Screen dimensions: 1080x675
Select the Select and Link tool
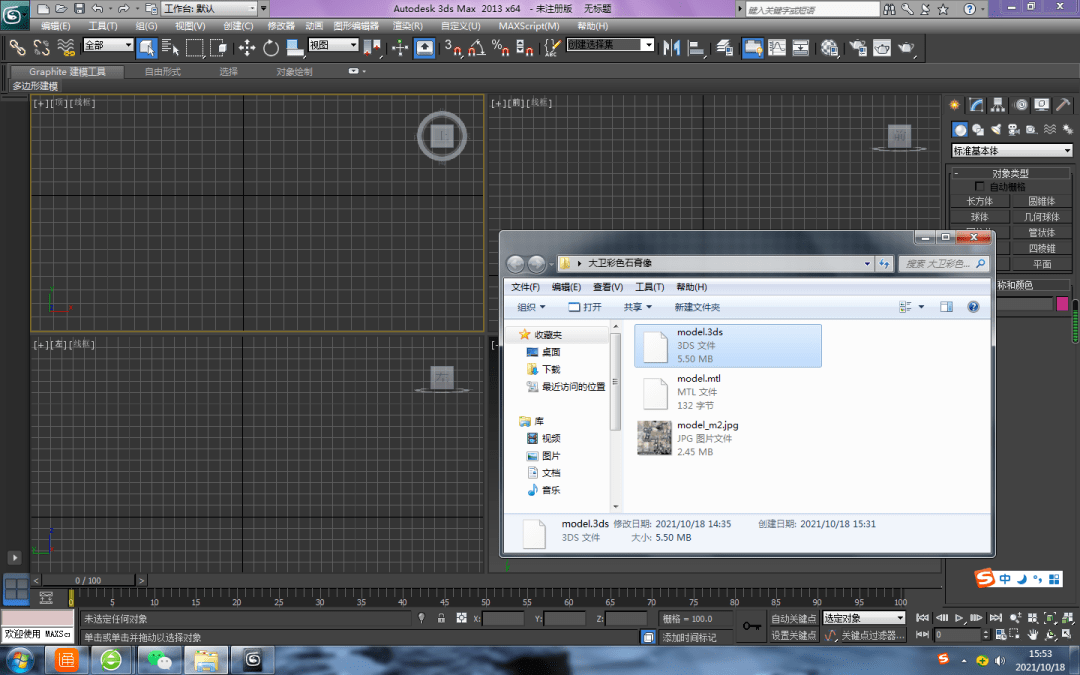[x=17, y=47]
